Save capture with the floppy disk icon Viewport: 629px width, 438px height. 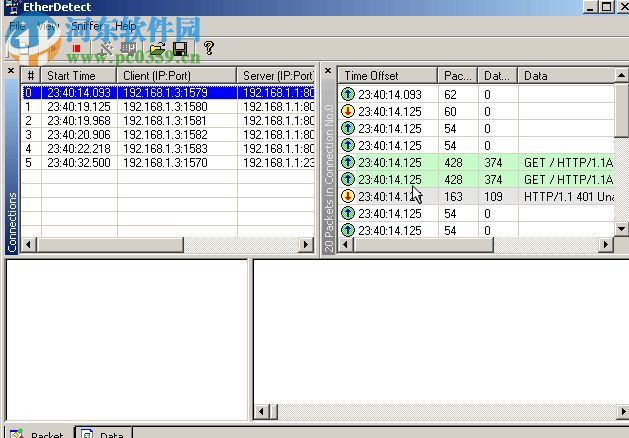pos(180,49)
